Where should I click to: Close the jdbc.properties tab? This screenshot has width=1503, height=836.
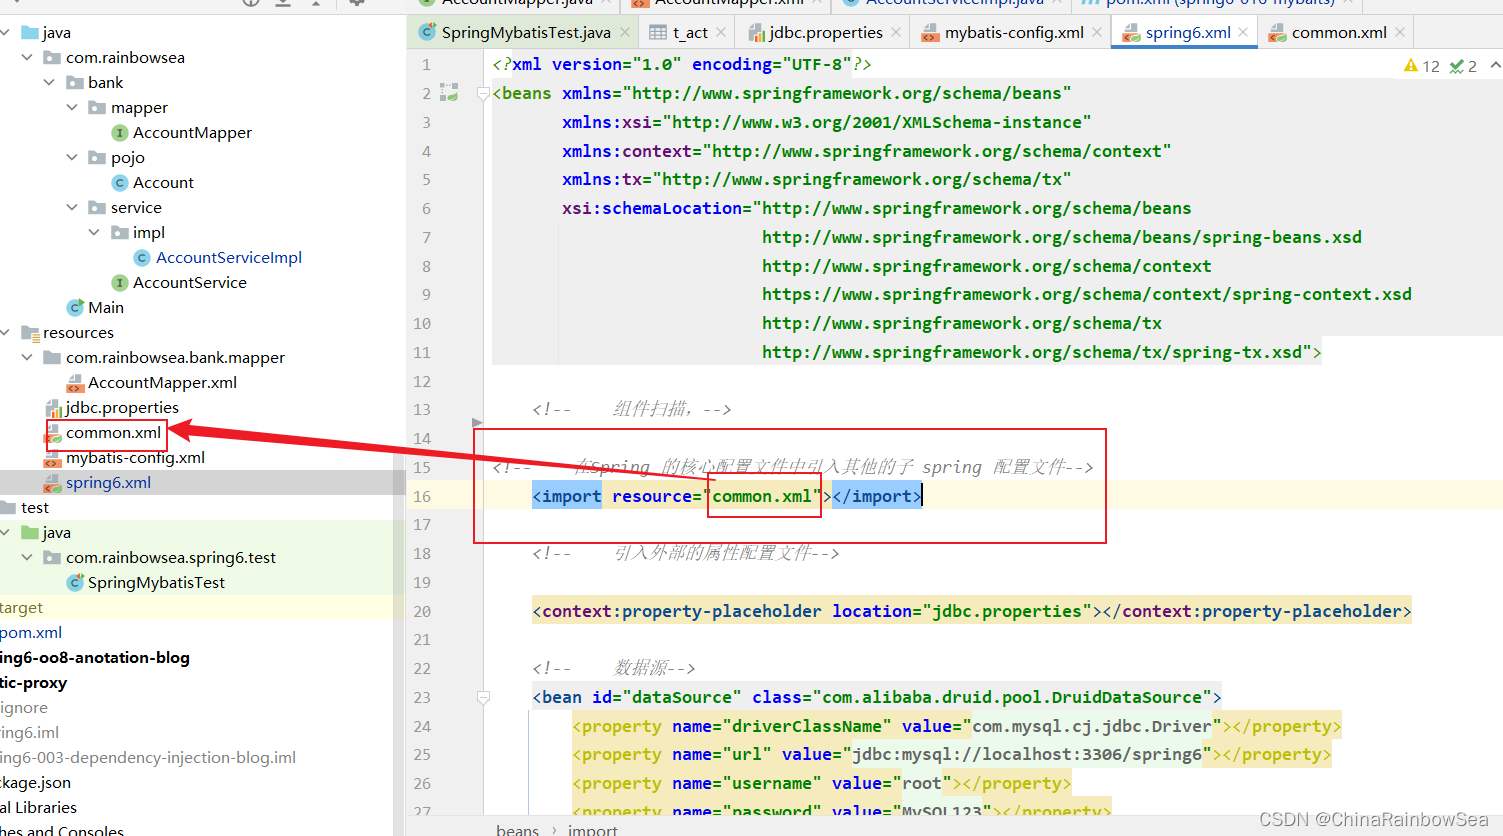pyautogui.click(x=896, y=32)
